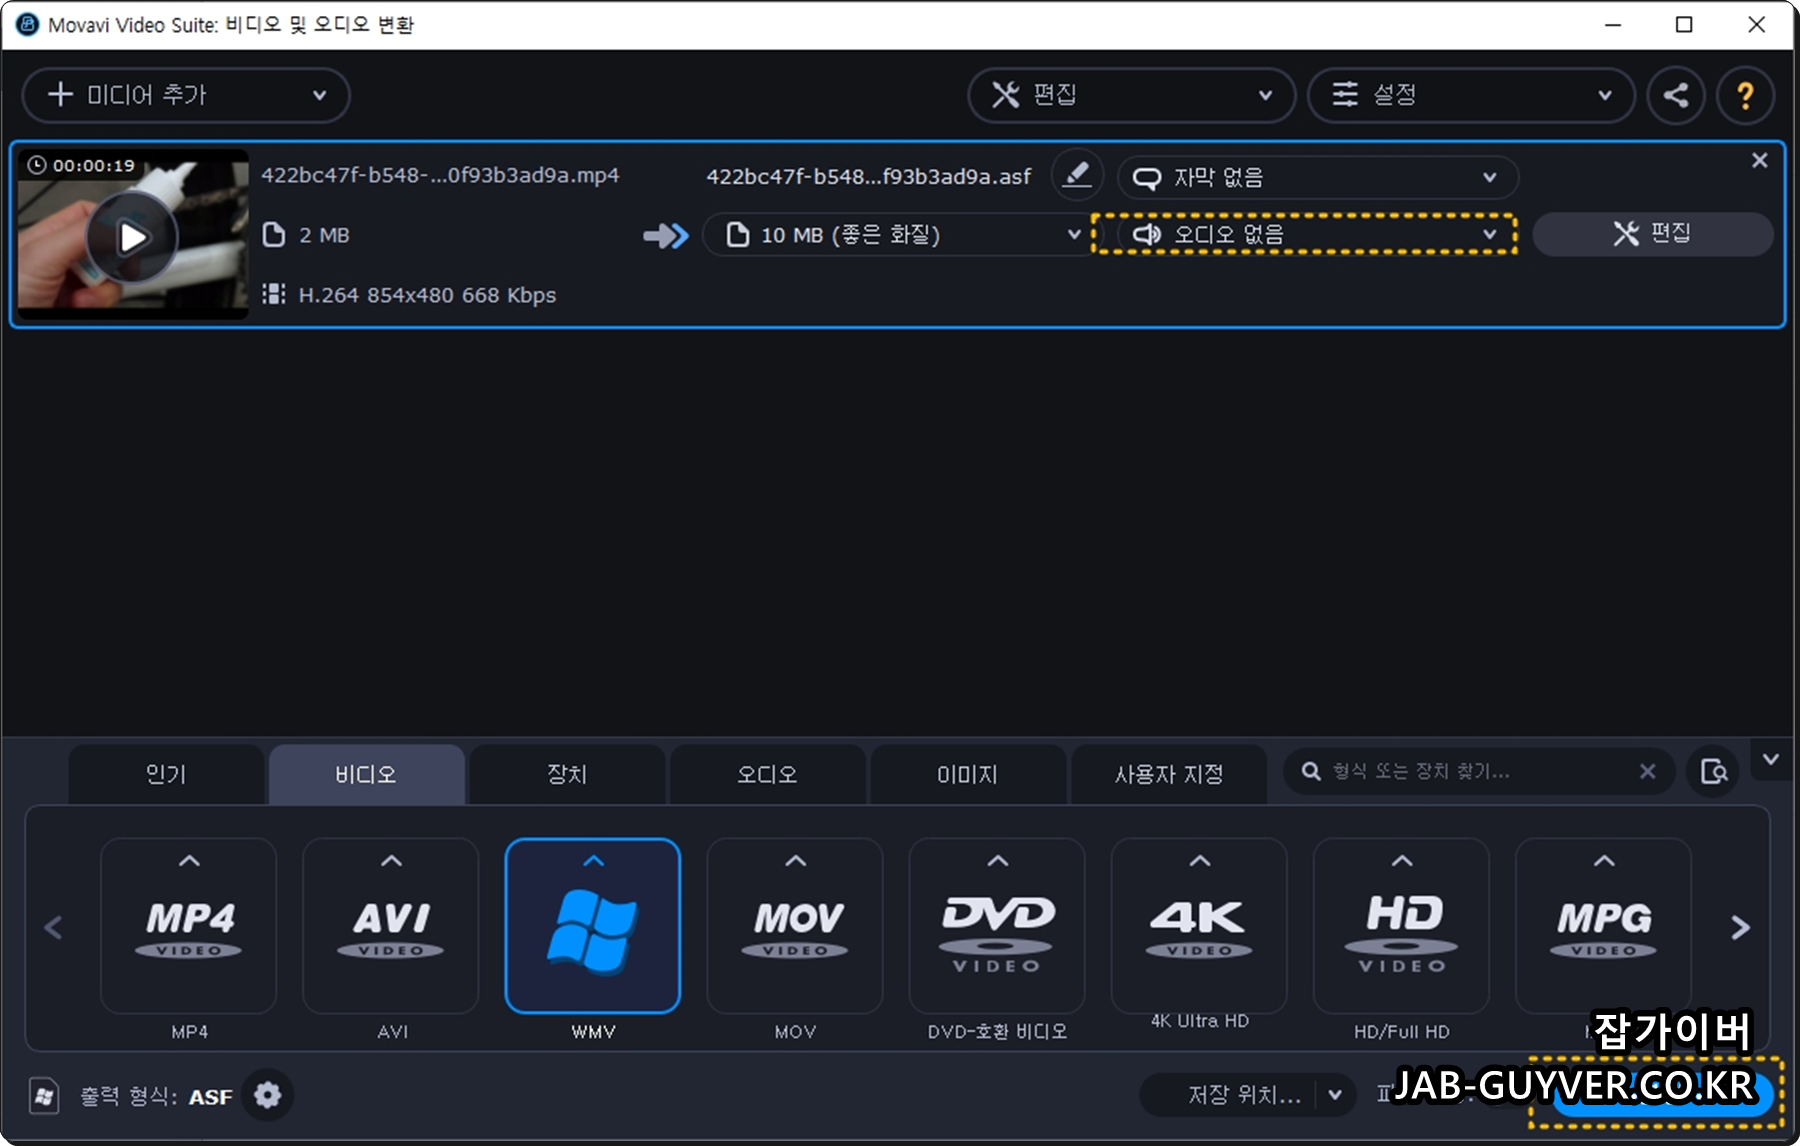Select the MP4 video format icon

pyautogui.click(x=189, y=925)
